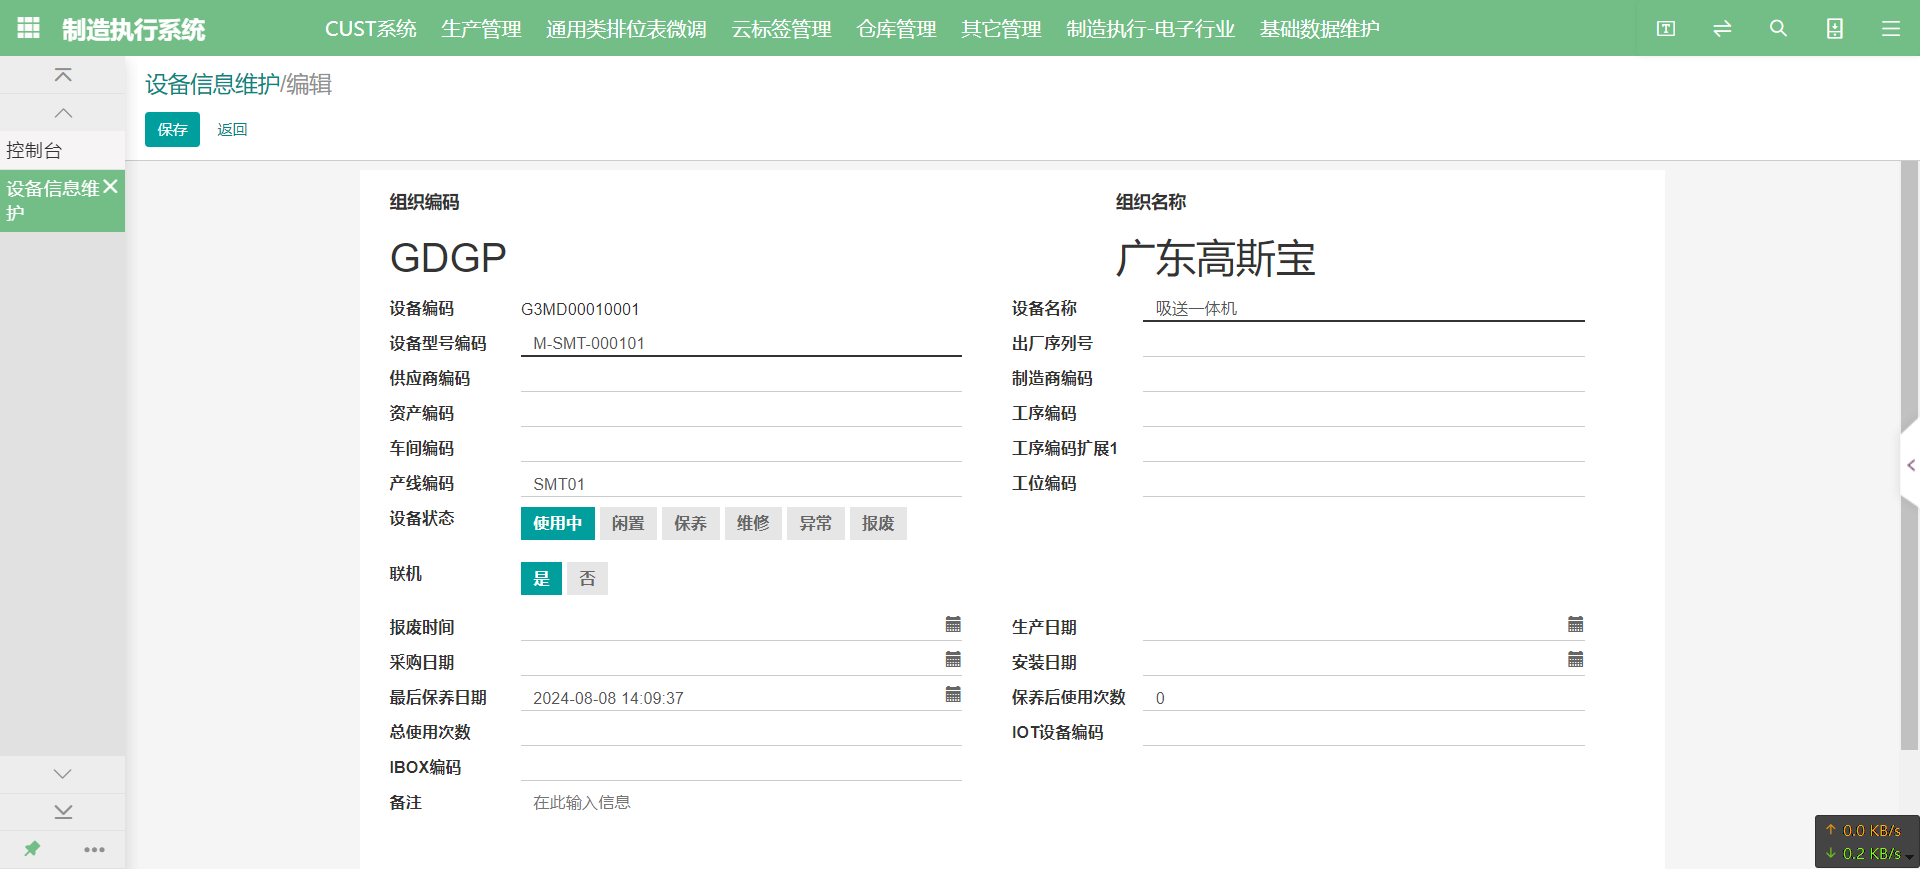1920x869 pixels.
Task: Open the 仓库管理 menu
Action: coord(896,29)
